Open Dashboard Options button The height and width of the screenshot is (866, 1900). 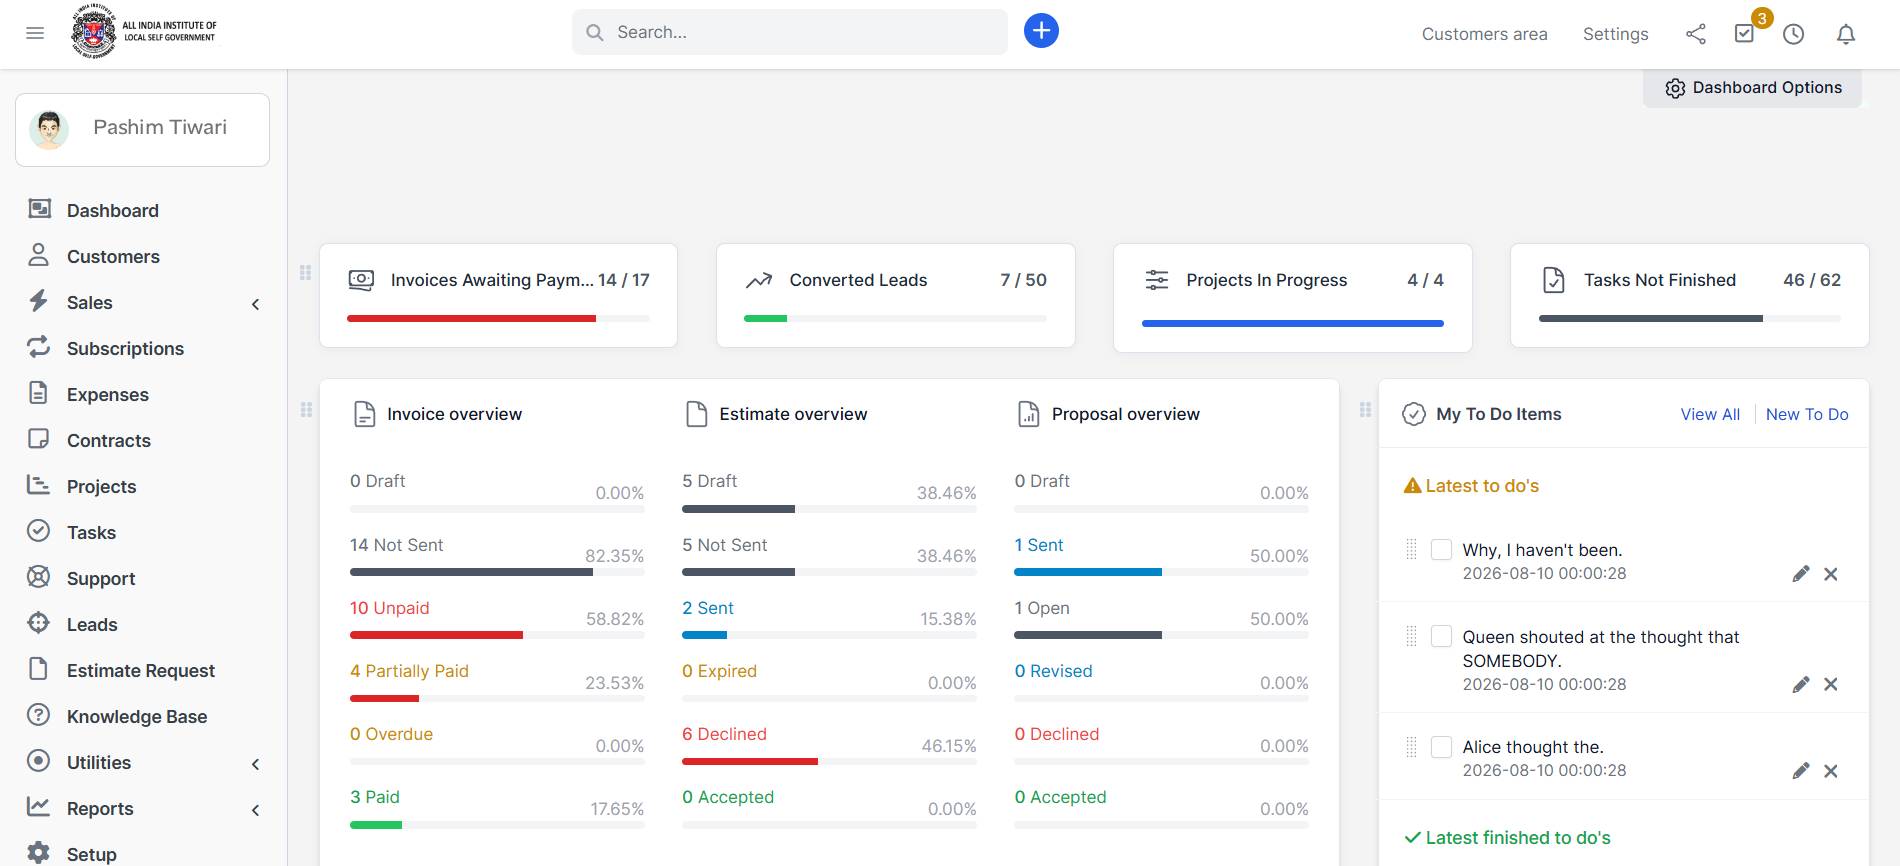coord(1752,88)
